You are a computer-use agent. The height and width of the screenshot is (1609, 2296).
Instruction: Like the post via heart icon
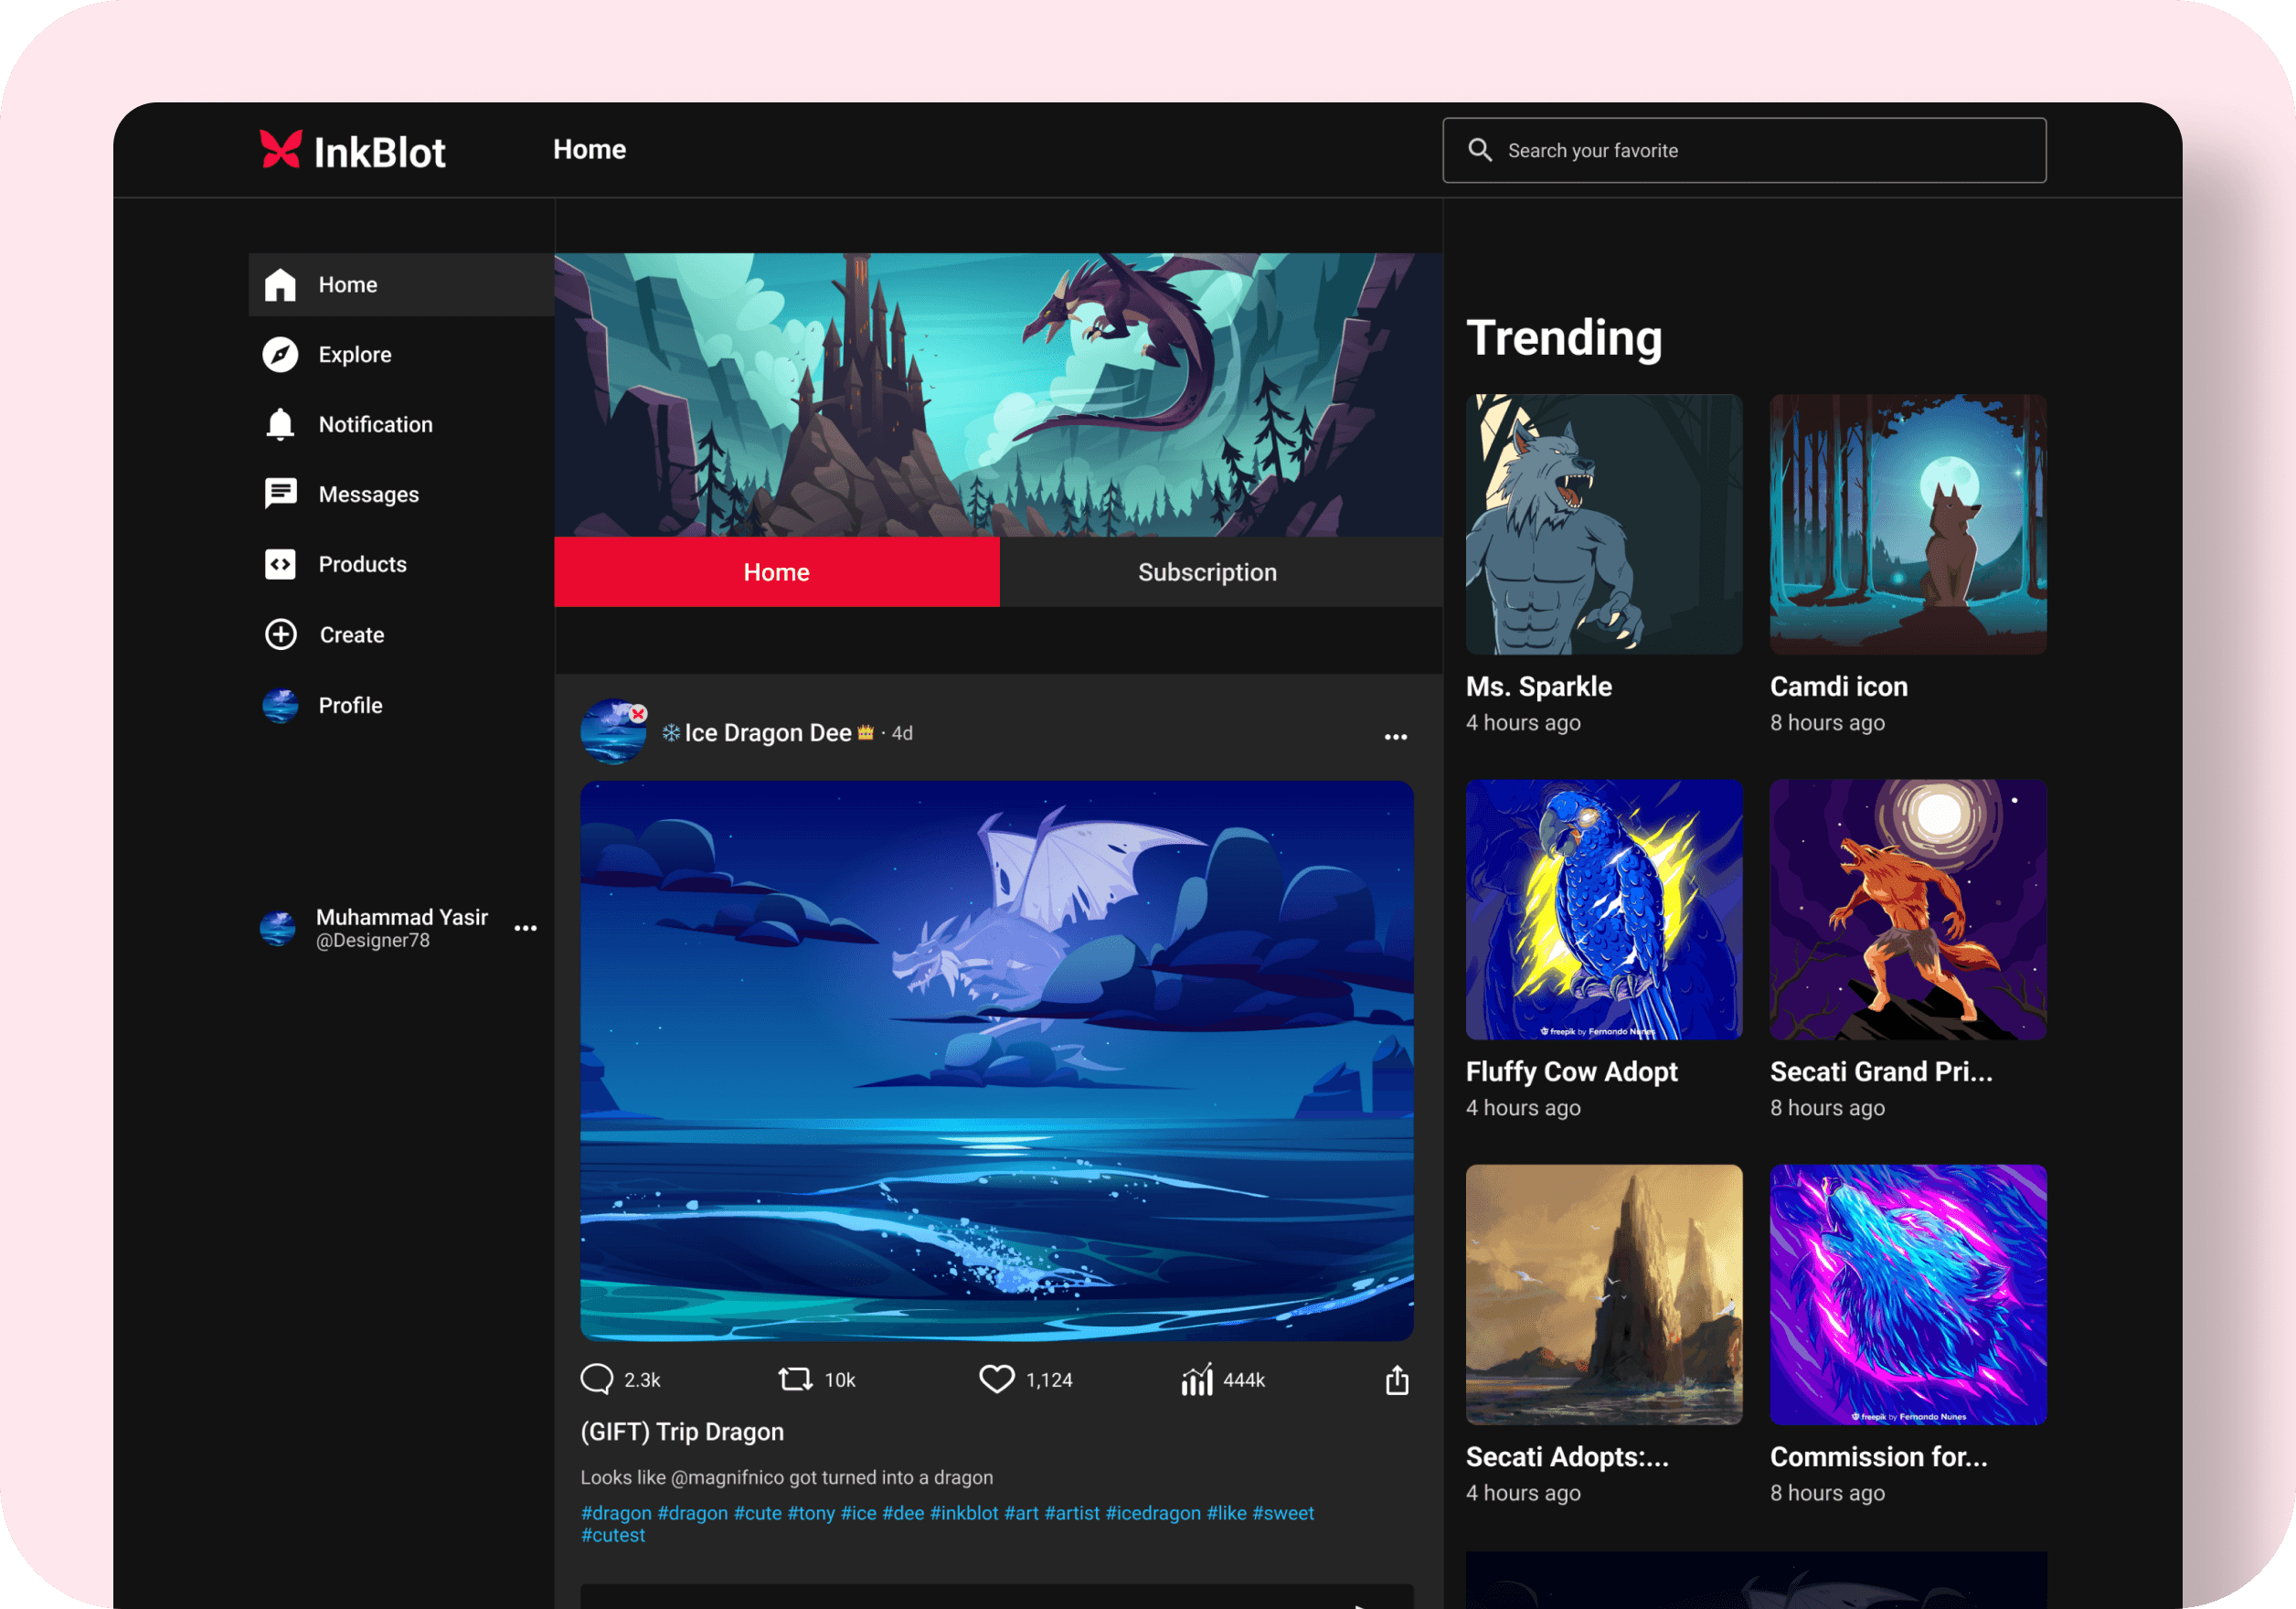click(996, 1379)
